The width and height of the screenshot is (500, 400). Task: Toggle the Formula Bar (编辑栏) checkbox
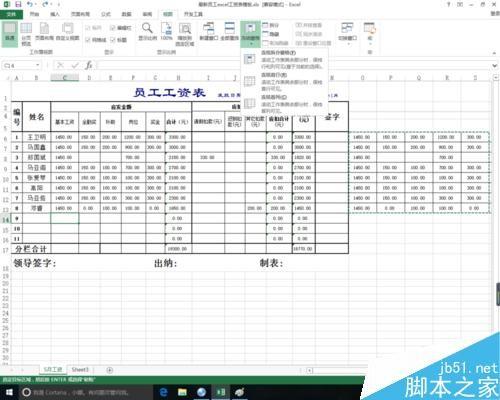click(120, 28)
